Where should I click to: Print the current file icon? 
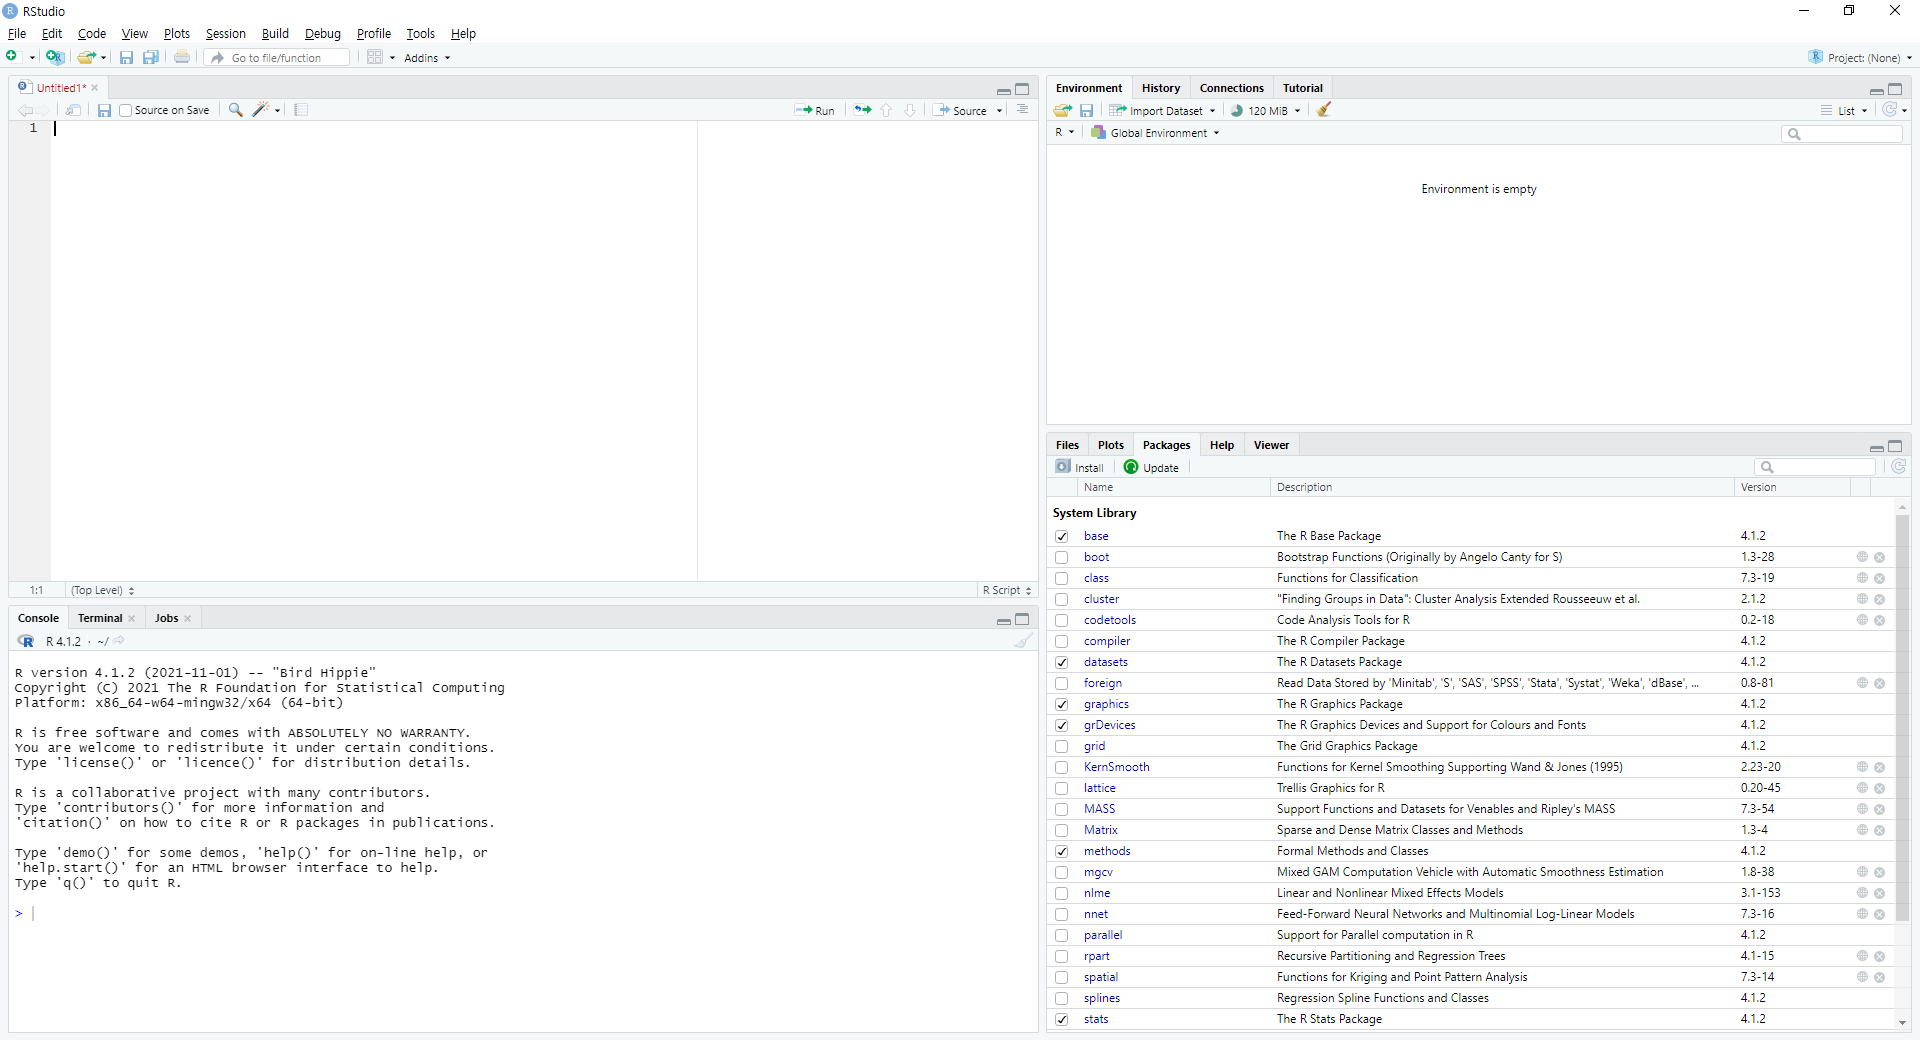(181, 57)
